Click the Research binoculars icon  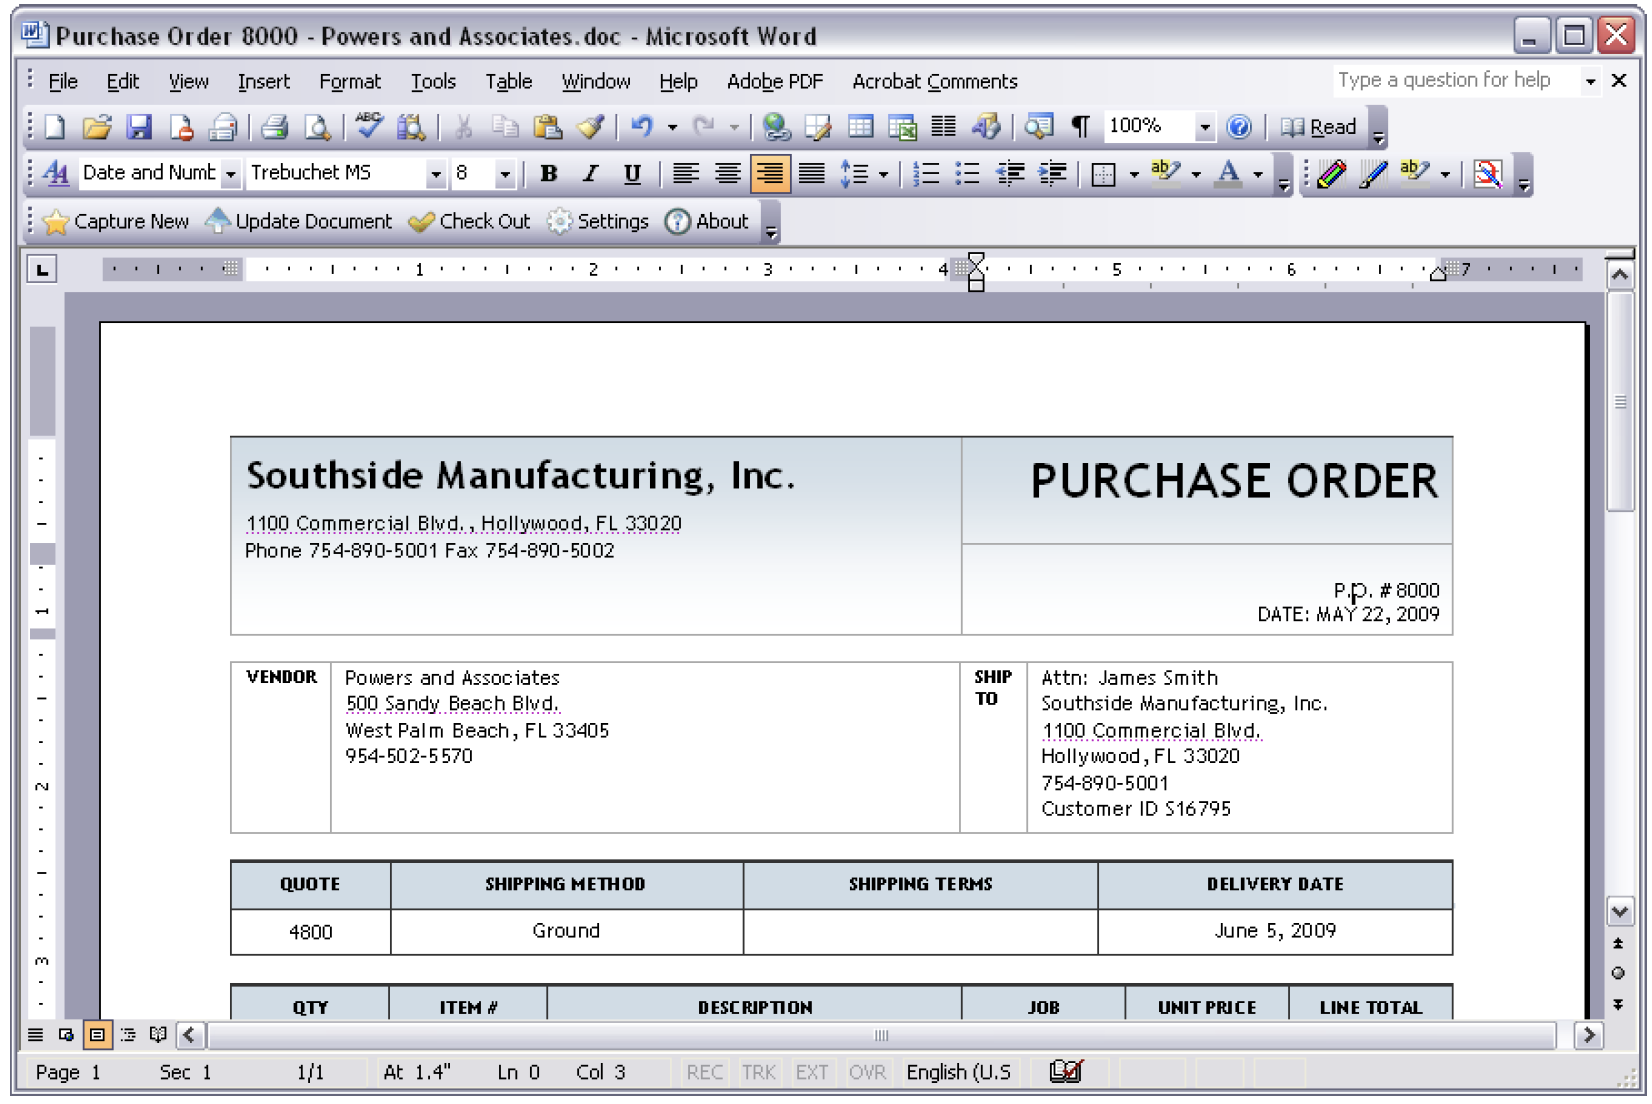(x=411, y=127)
